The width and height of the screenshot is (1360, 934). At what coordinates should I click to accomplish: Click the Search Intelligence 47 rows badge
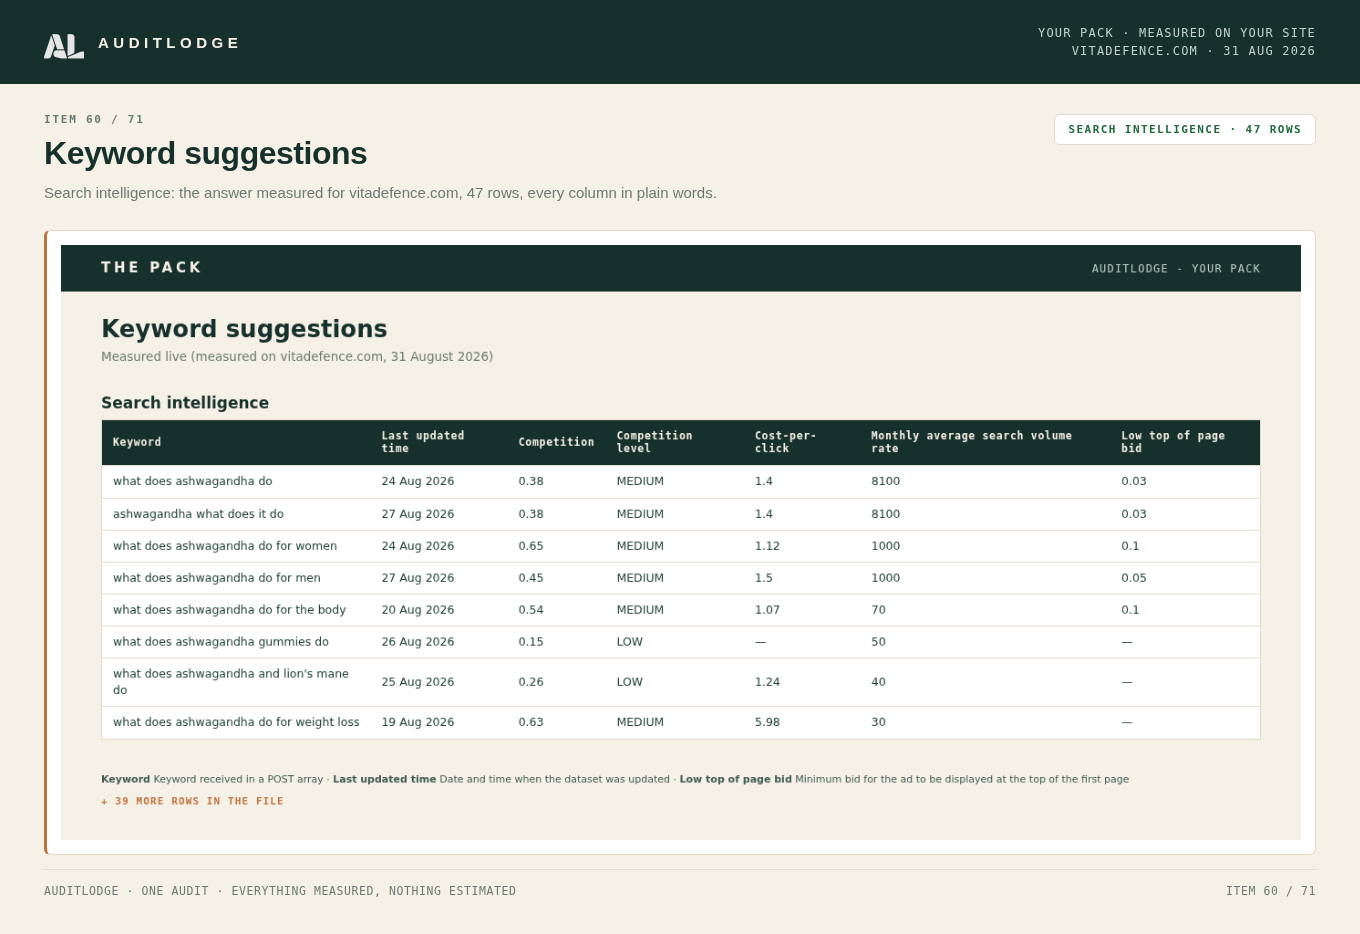(1184, 129)
